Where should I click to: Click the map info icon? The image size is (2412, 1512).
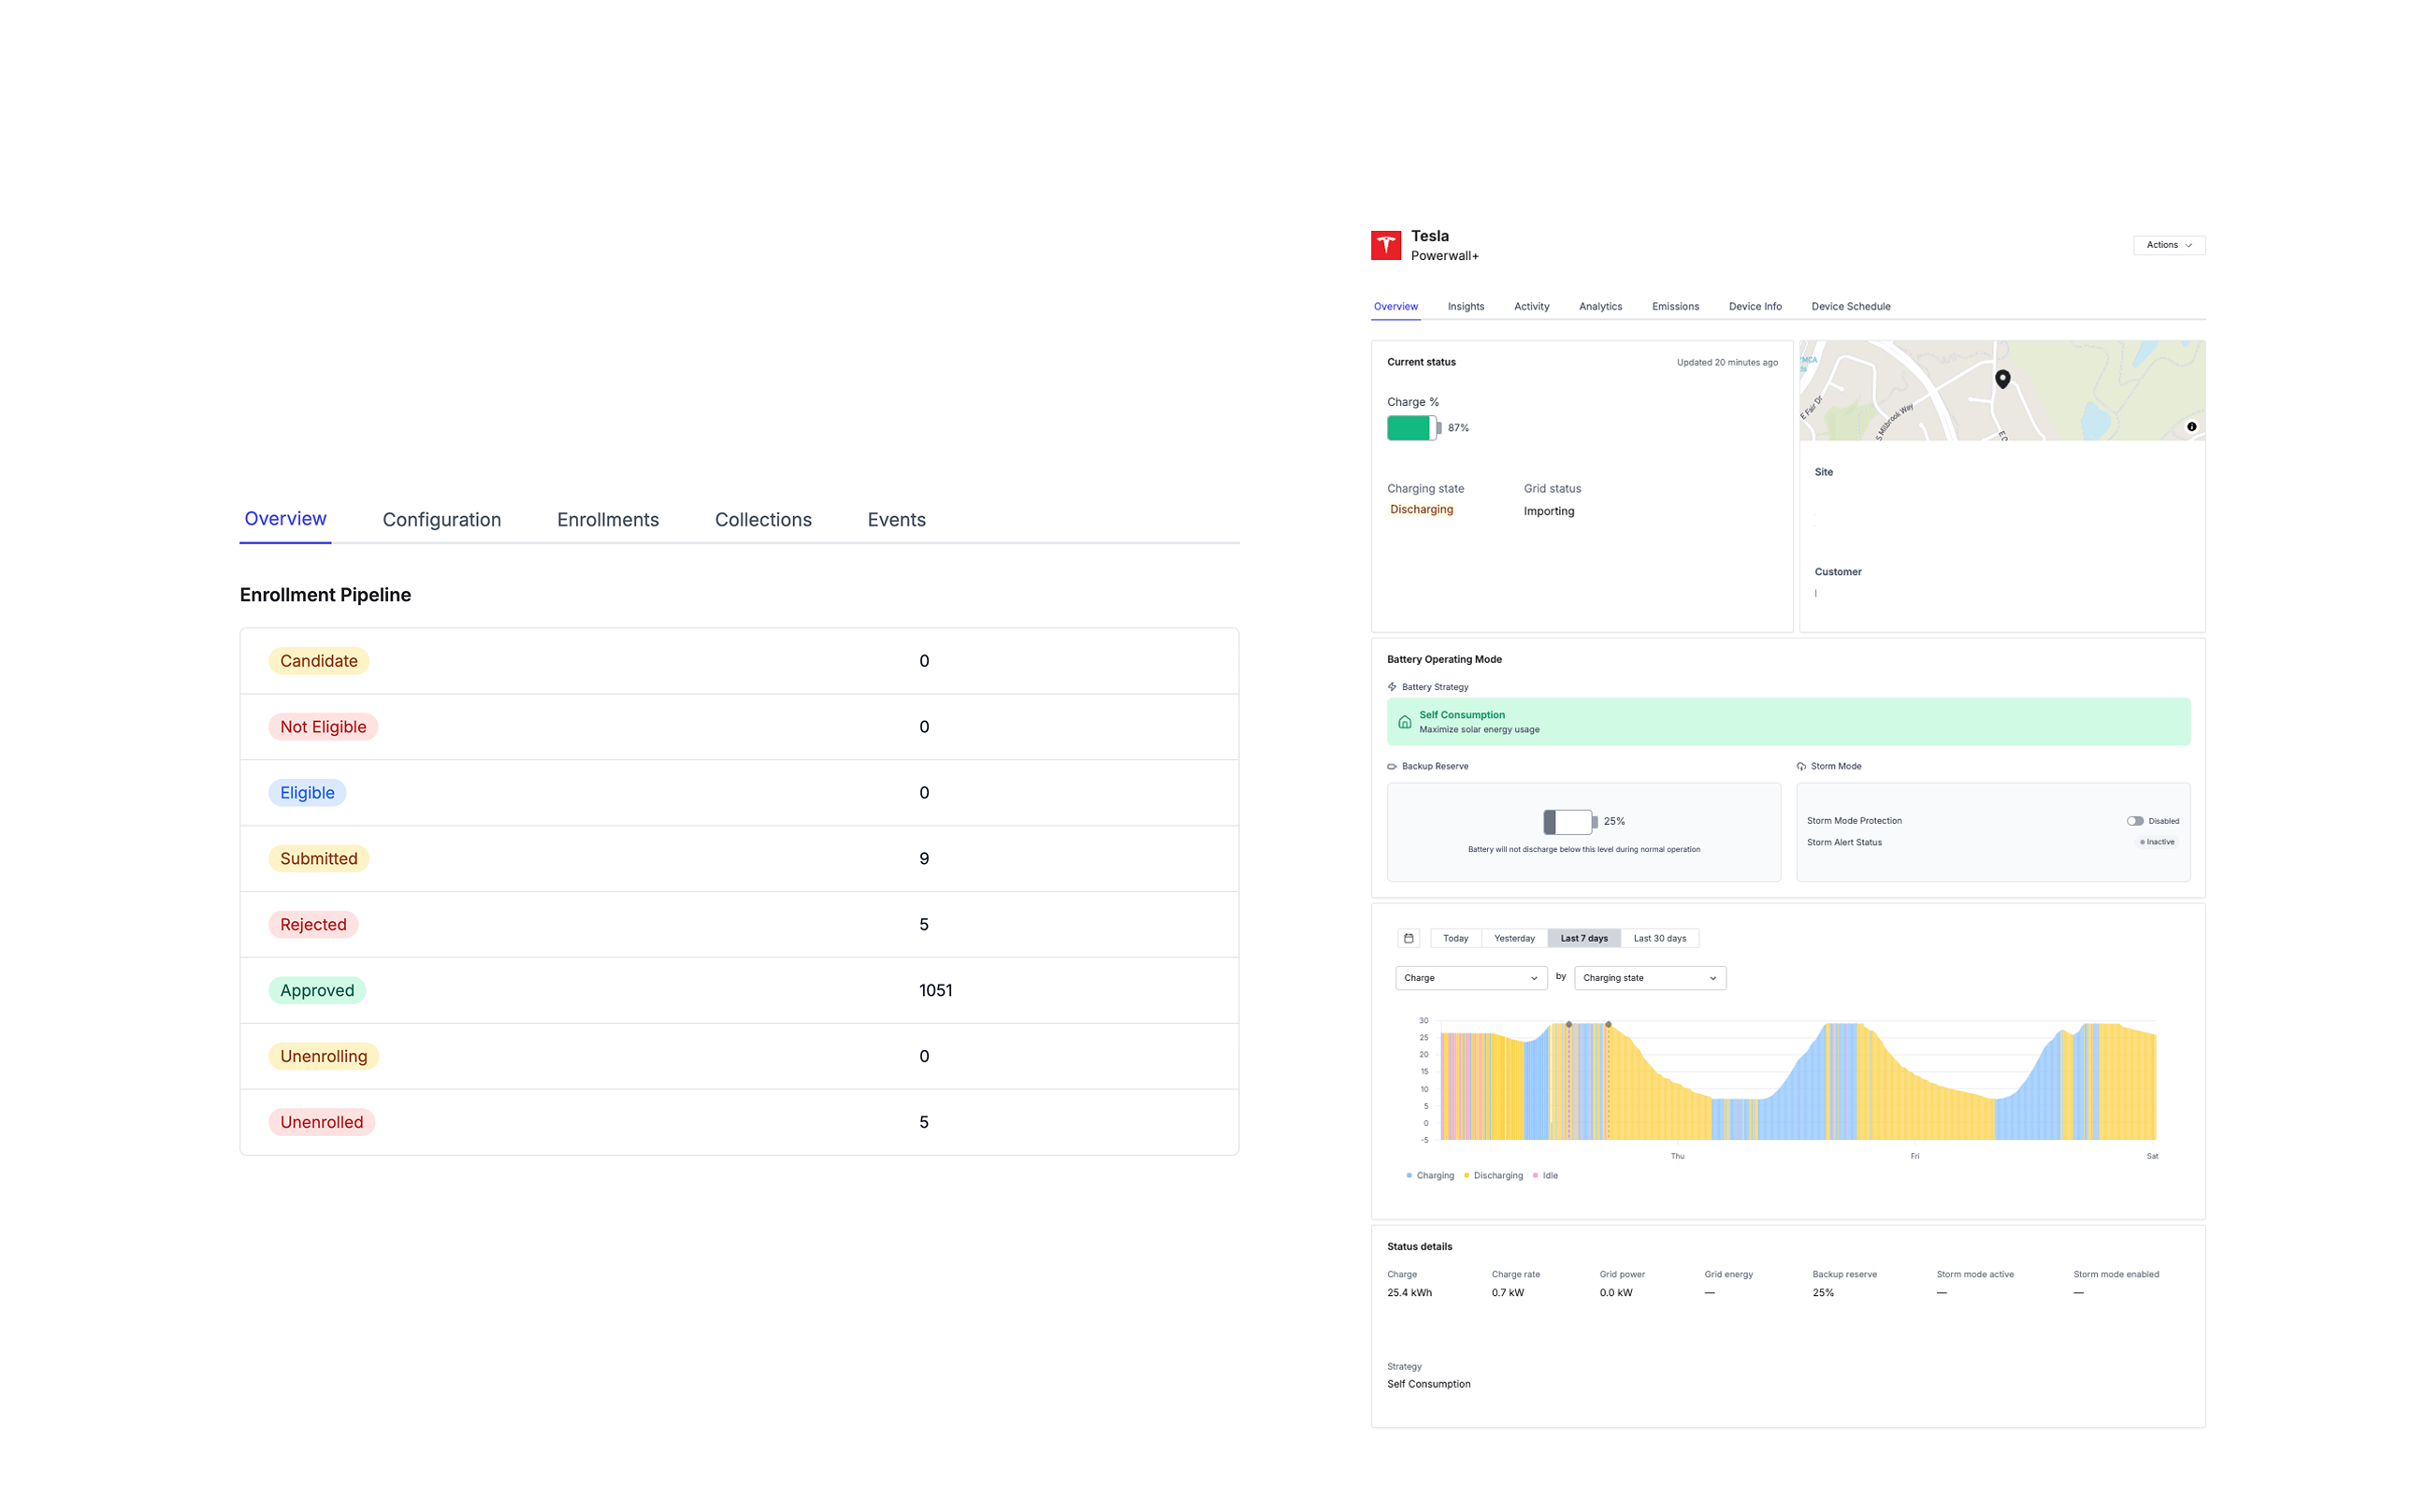(2191, 427)
